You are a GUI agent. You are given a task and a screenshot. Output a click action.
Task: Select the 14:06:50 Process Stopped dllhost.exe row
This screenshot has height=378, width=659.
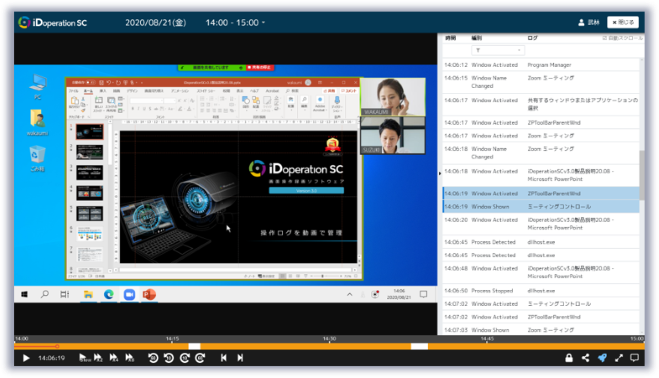pyautogui.click(x=541, y=291)
